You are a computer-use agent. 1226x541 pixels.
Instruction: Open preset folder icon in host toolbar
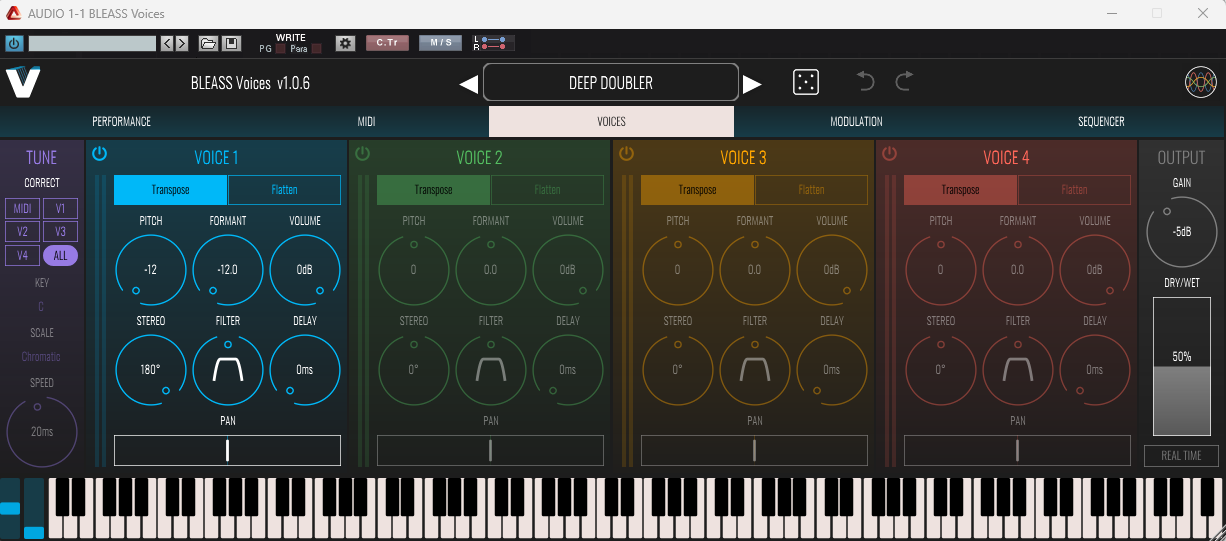tap(208, 43)
